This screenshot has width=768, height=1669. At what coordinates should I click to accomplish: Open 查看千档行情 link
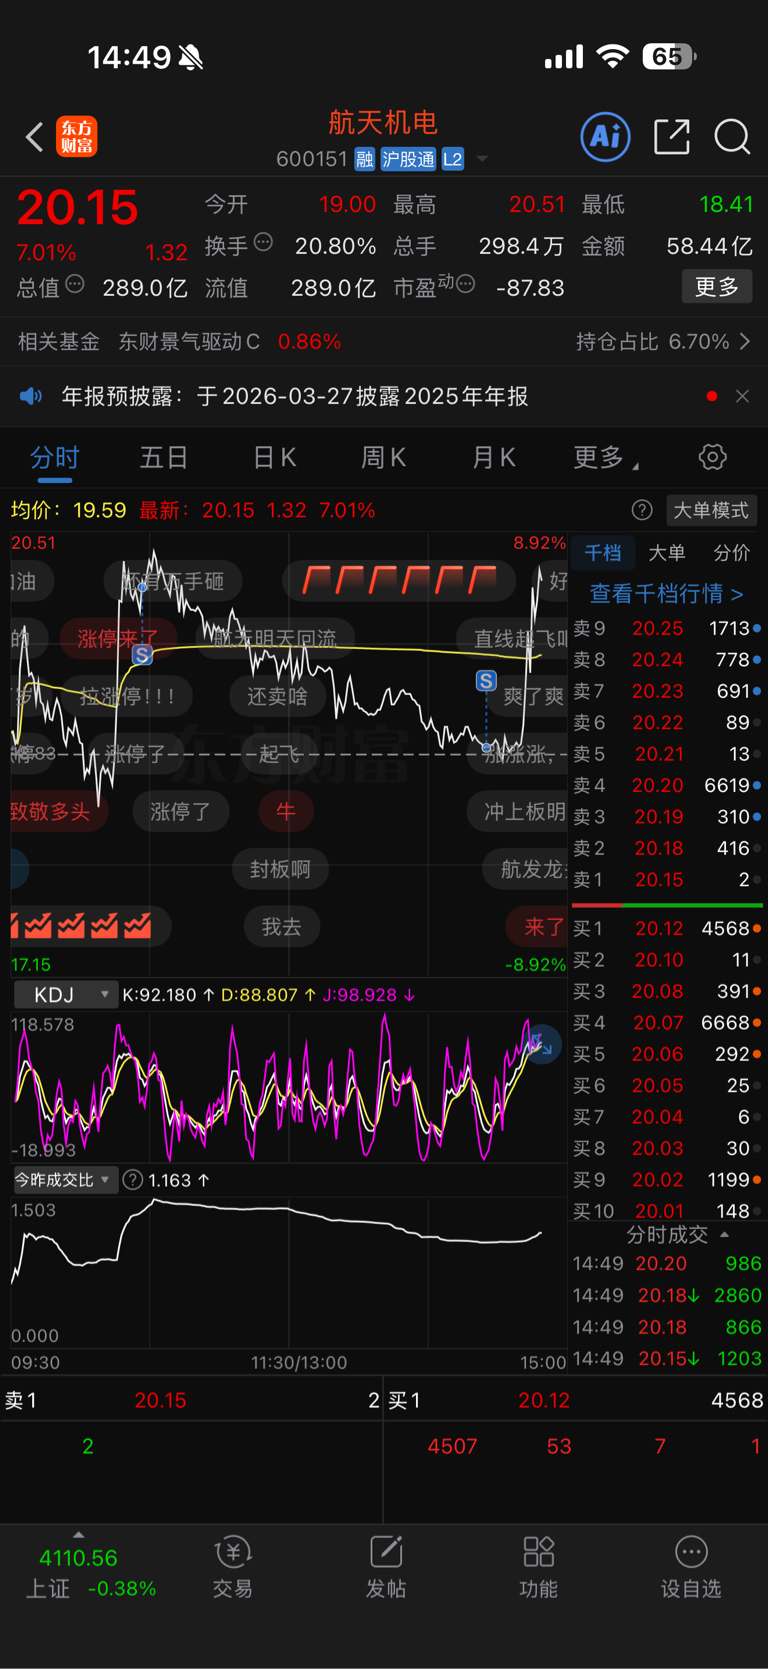666,594
